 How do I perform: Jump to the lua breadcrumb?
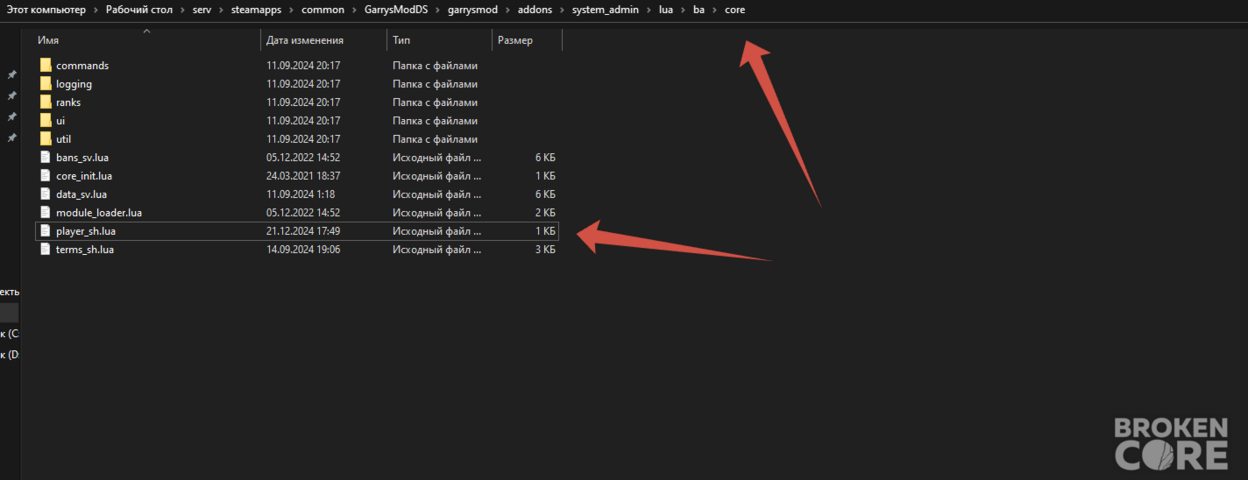[666, 10]
